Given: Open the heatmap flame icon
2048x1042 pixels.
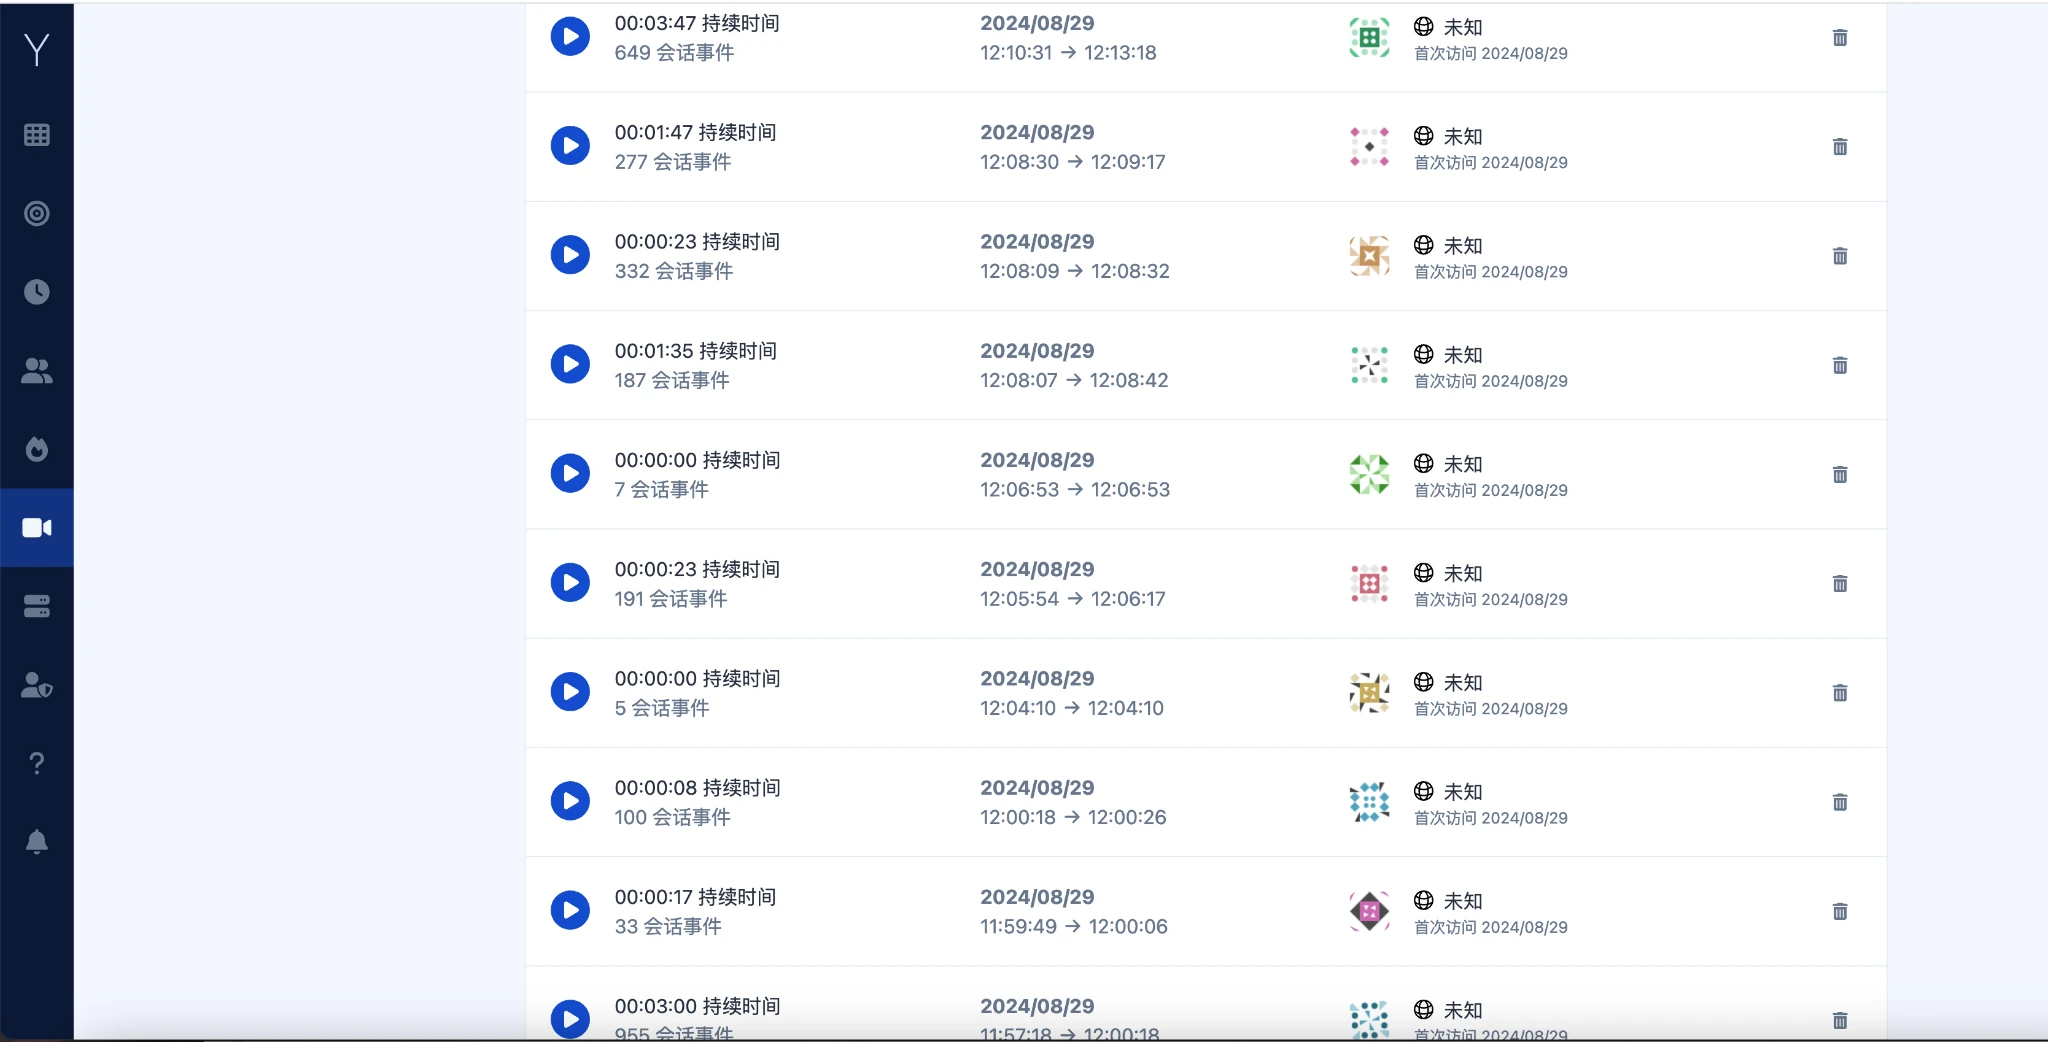Looking at the screenshot, I should (37, 449).
